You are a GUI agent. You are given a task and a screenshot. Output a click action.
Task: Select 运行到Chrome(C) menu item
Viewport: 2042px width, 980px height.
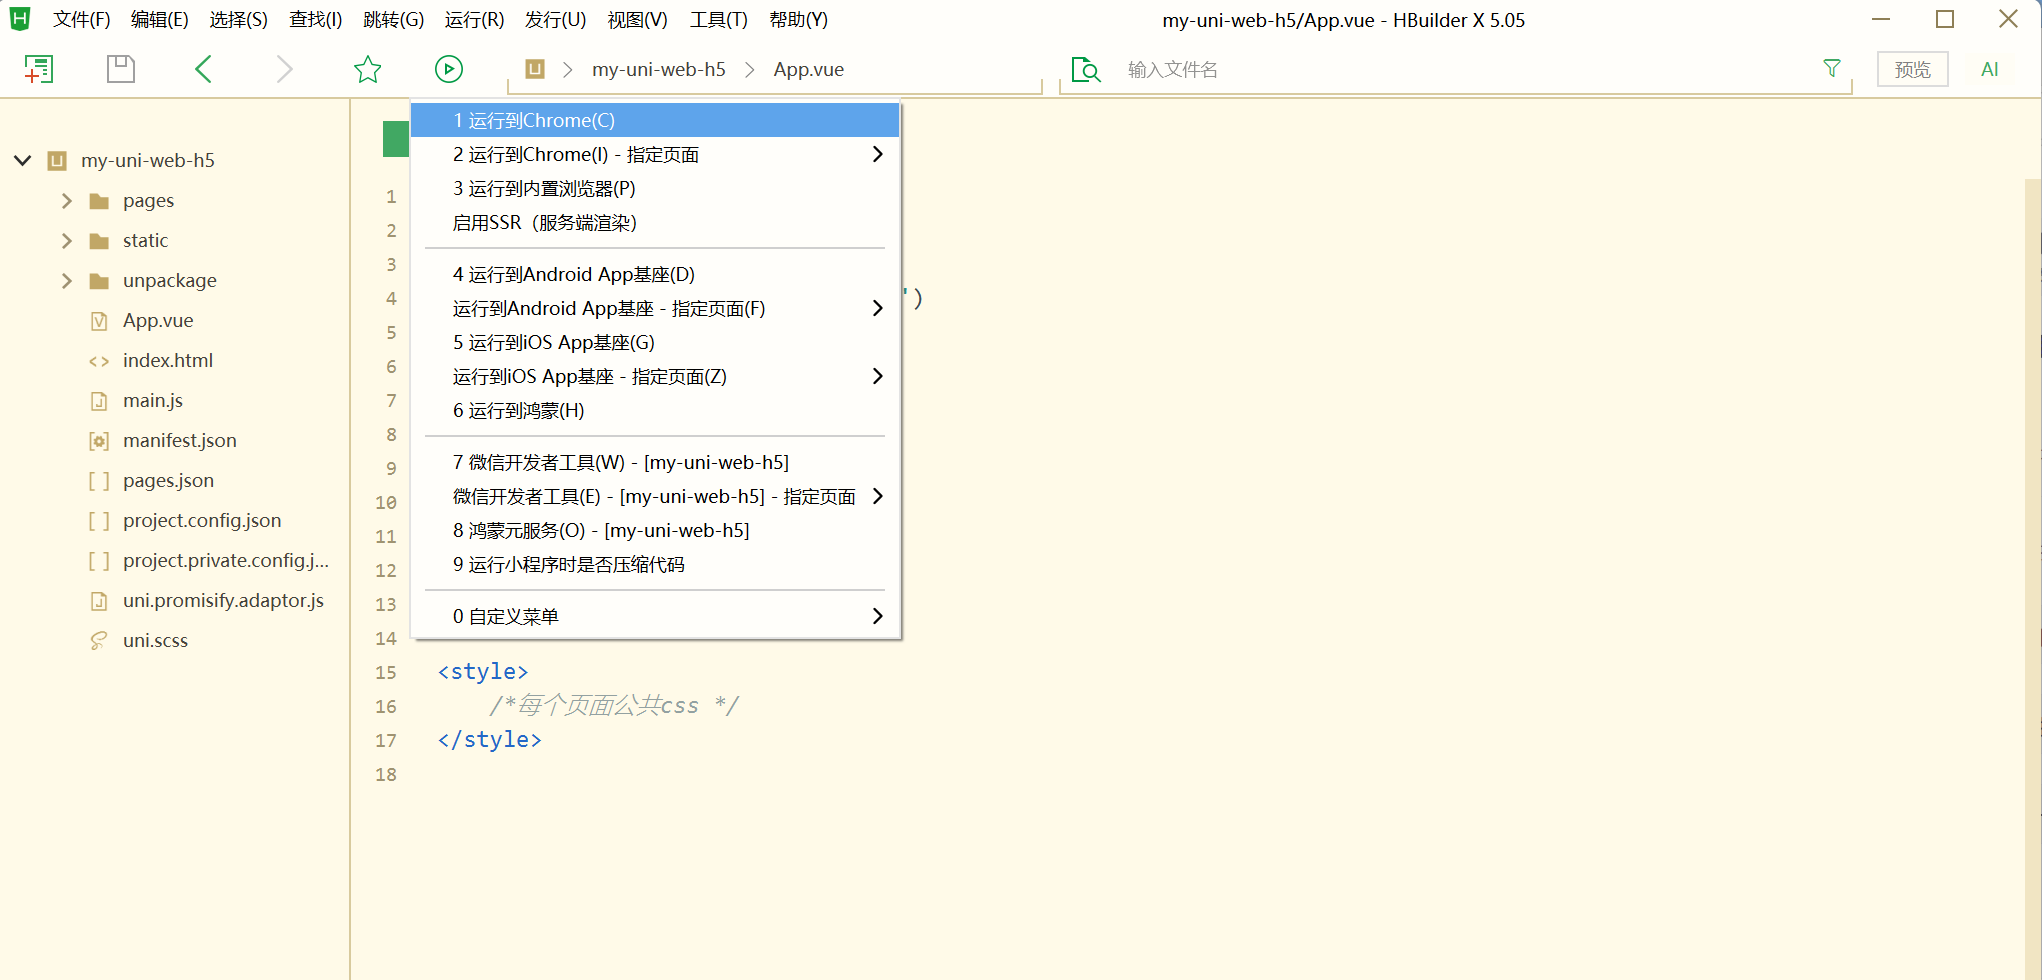click(x=655, y=120)
